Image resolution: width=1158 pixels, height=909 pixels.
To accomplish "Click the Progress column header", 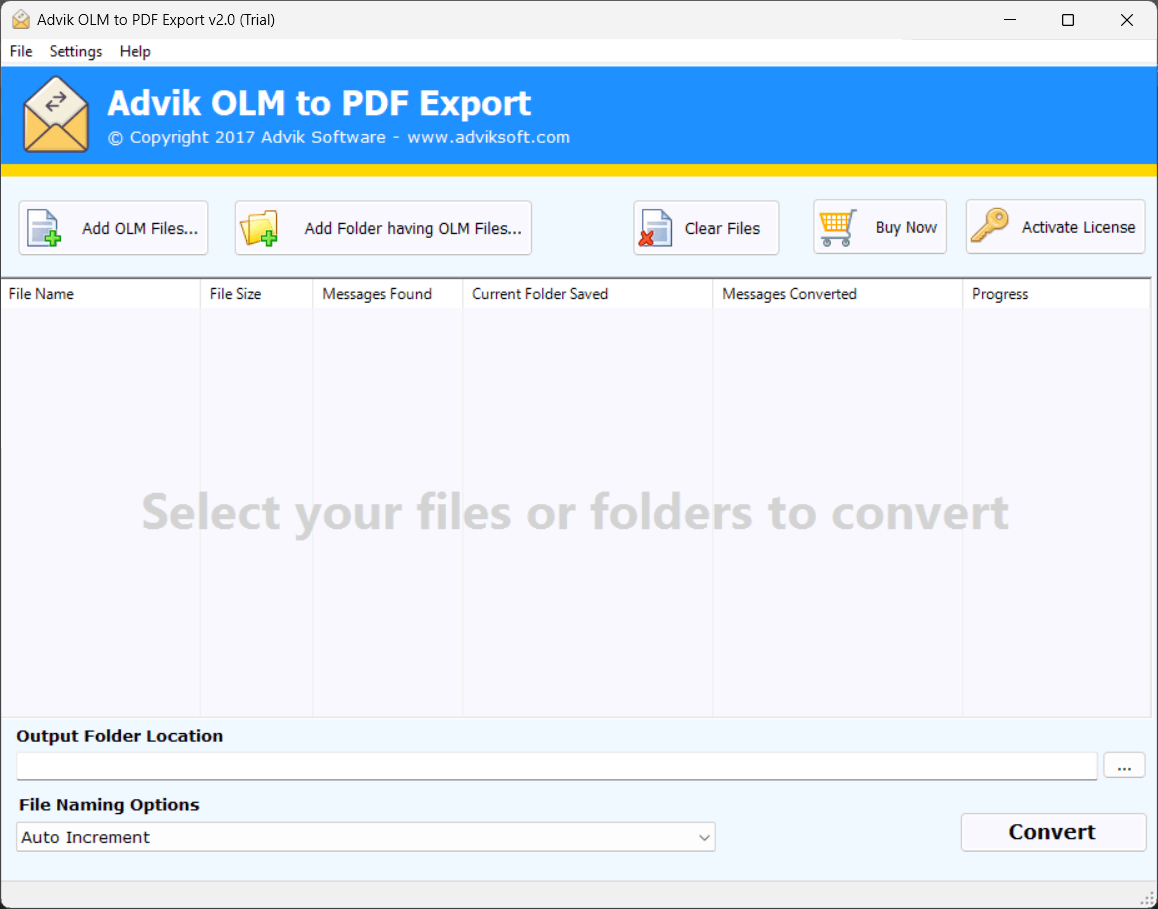I will [1056, 294].
